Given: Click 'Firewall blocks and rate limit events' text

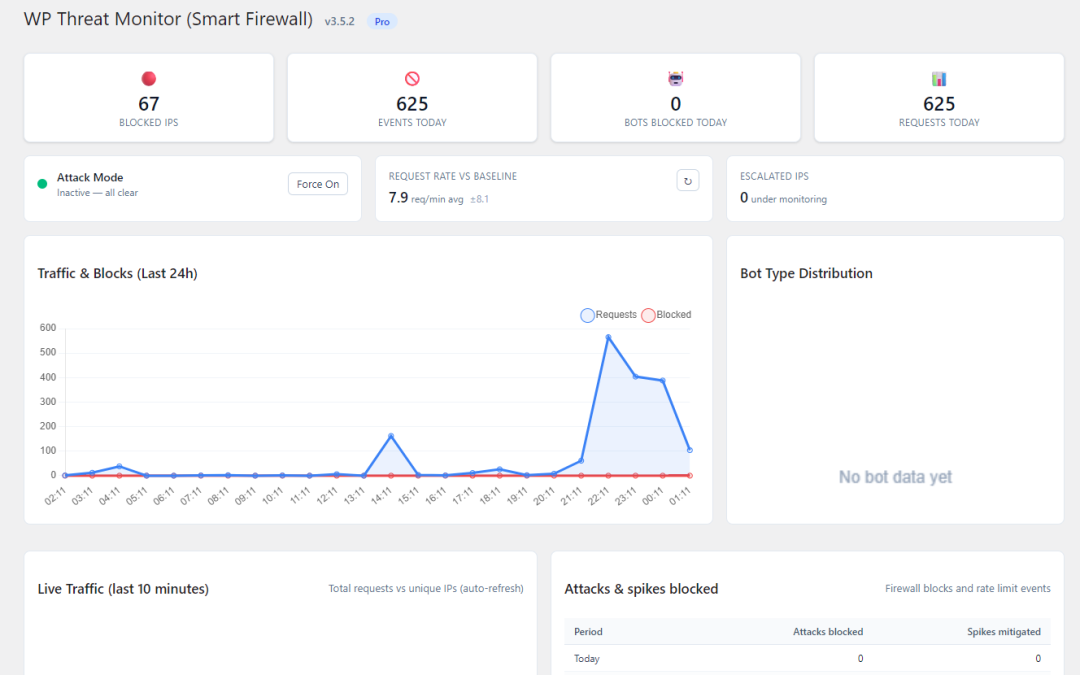Looking at the screenshot, I should (968, 588).
